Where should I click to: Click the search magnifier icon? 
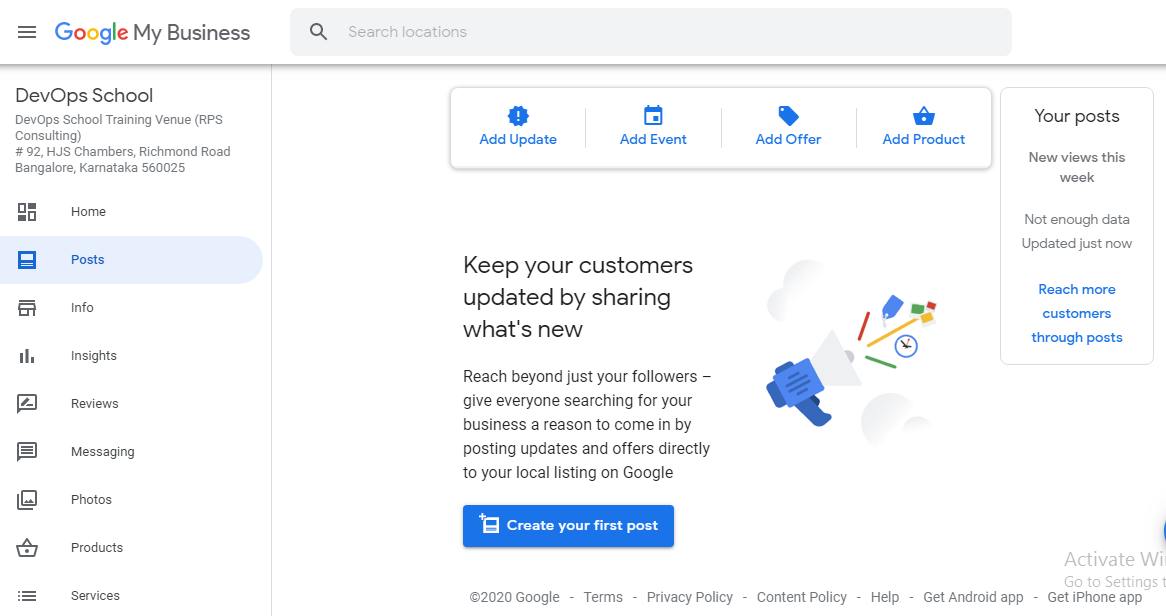318,32
